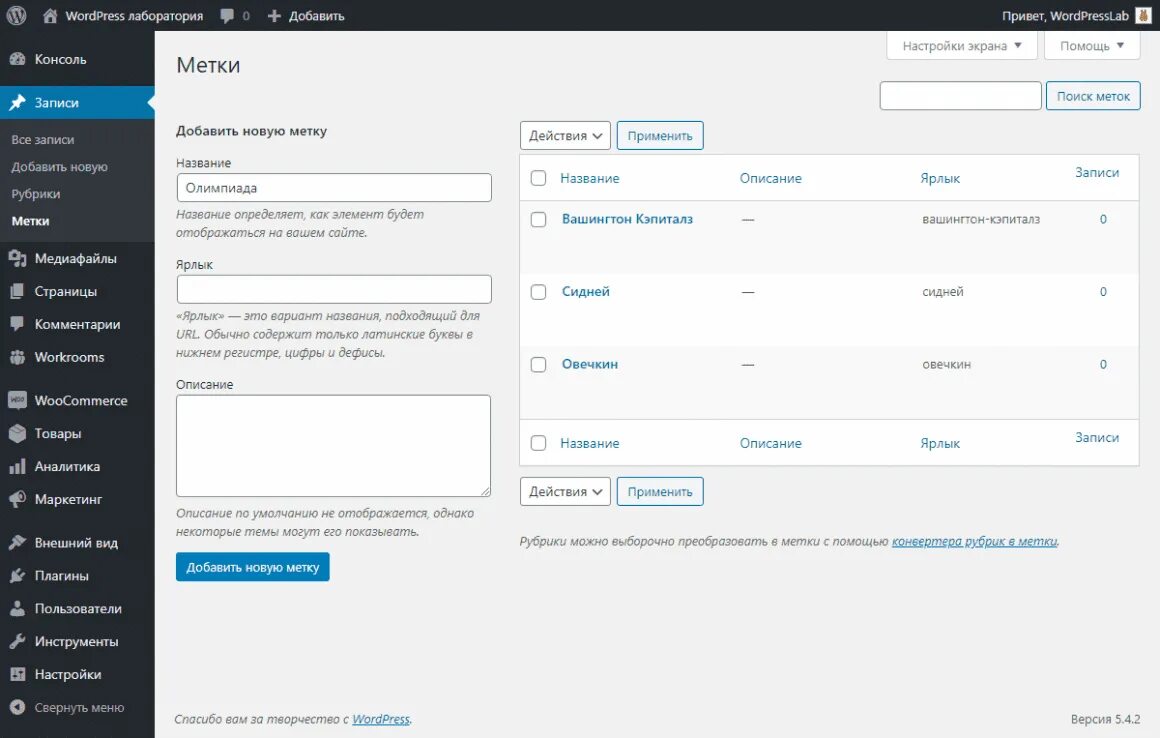
Task: Click the Поиск меток button
Action: coord(1093,96)
